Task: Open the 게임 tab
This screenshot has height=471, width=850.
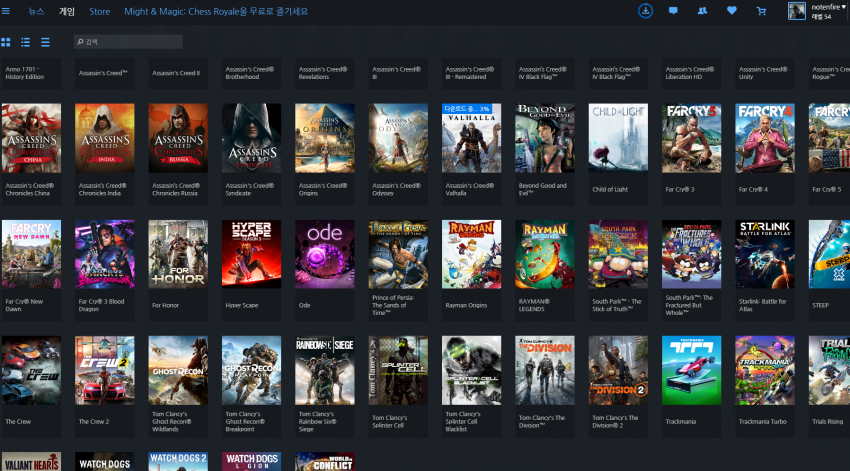Action: [67, 11]
